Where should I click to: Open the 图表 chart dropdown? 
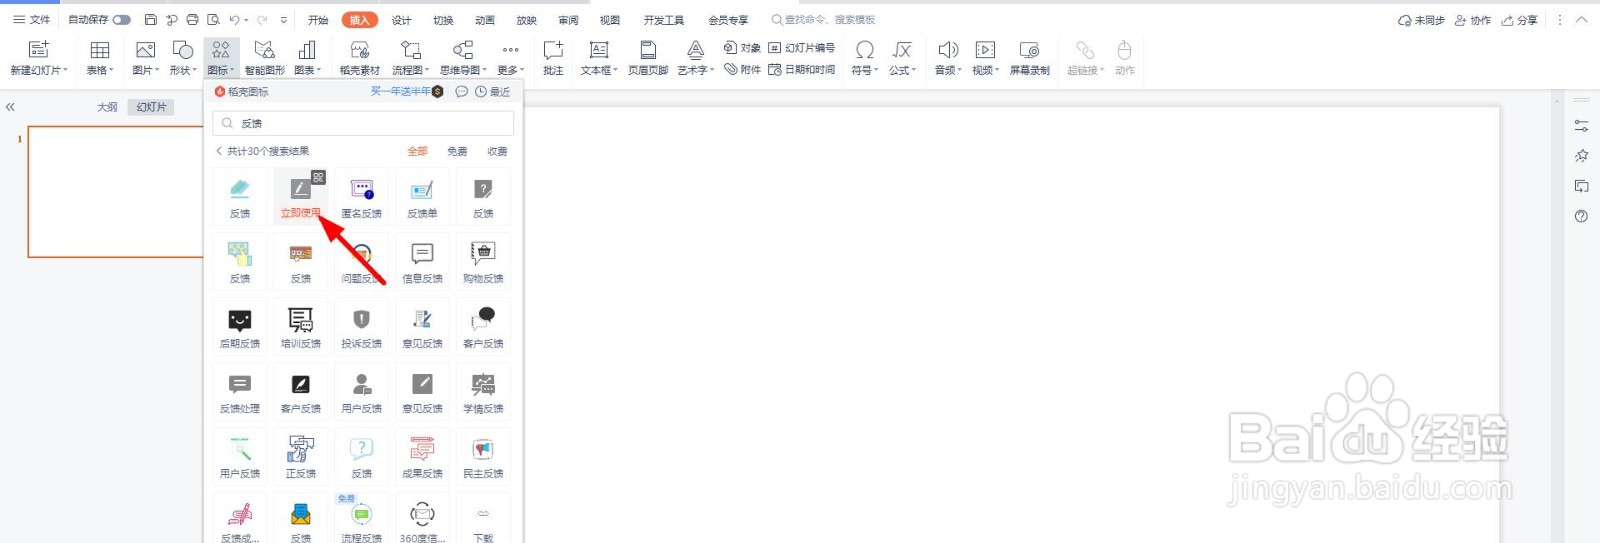click(x=308, y=58)
